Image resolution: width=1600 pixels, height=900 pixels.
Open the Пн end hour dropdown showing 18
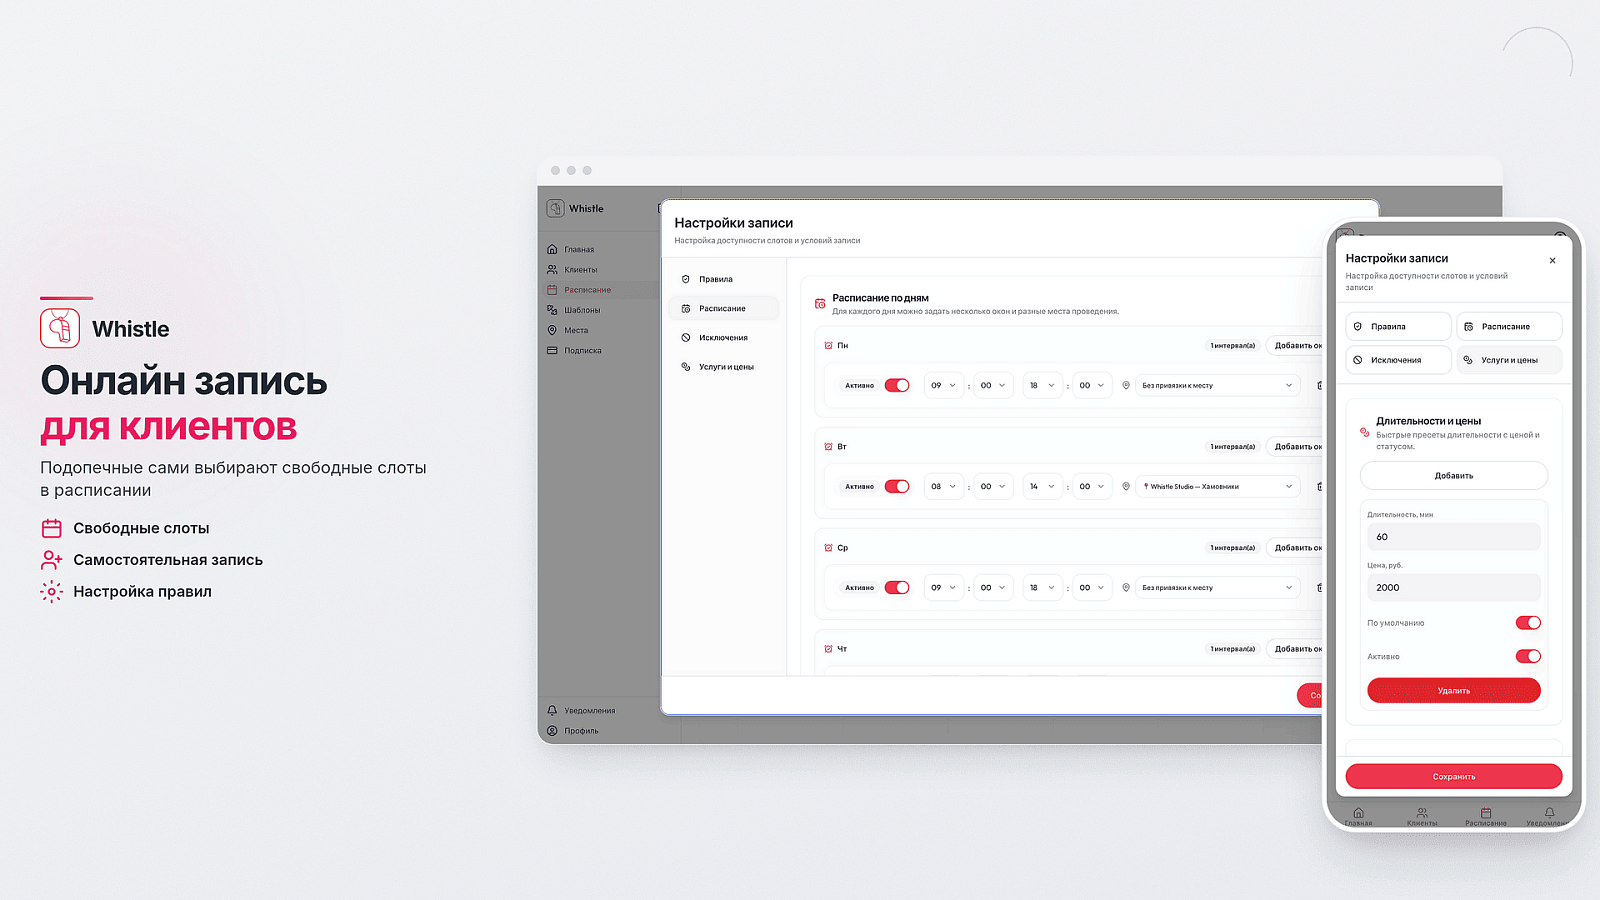[1042, 385]
